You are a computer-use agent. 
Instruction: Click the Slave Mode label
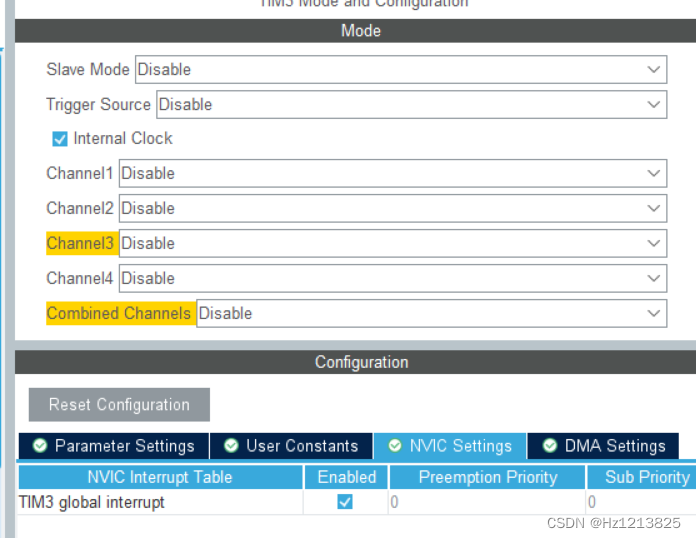88,70
